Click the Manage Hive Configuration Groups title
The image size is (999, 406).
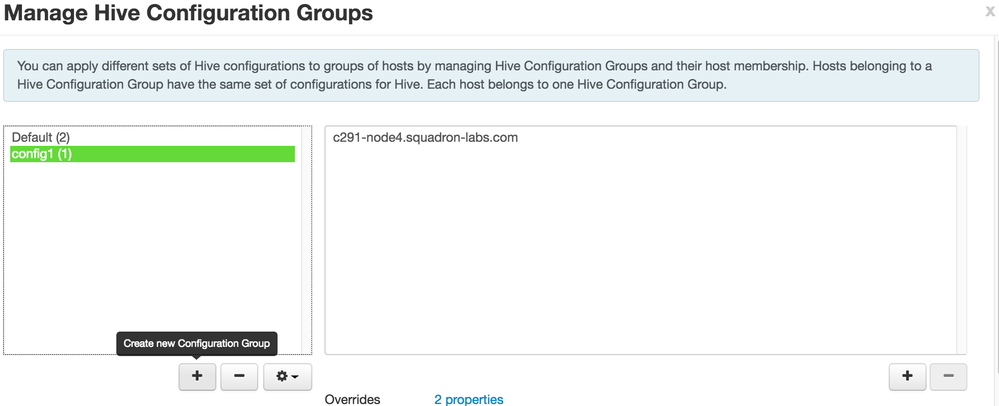(x=189, y=14)
